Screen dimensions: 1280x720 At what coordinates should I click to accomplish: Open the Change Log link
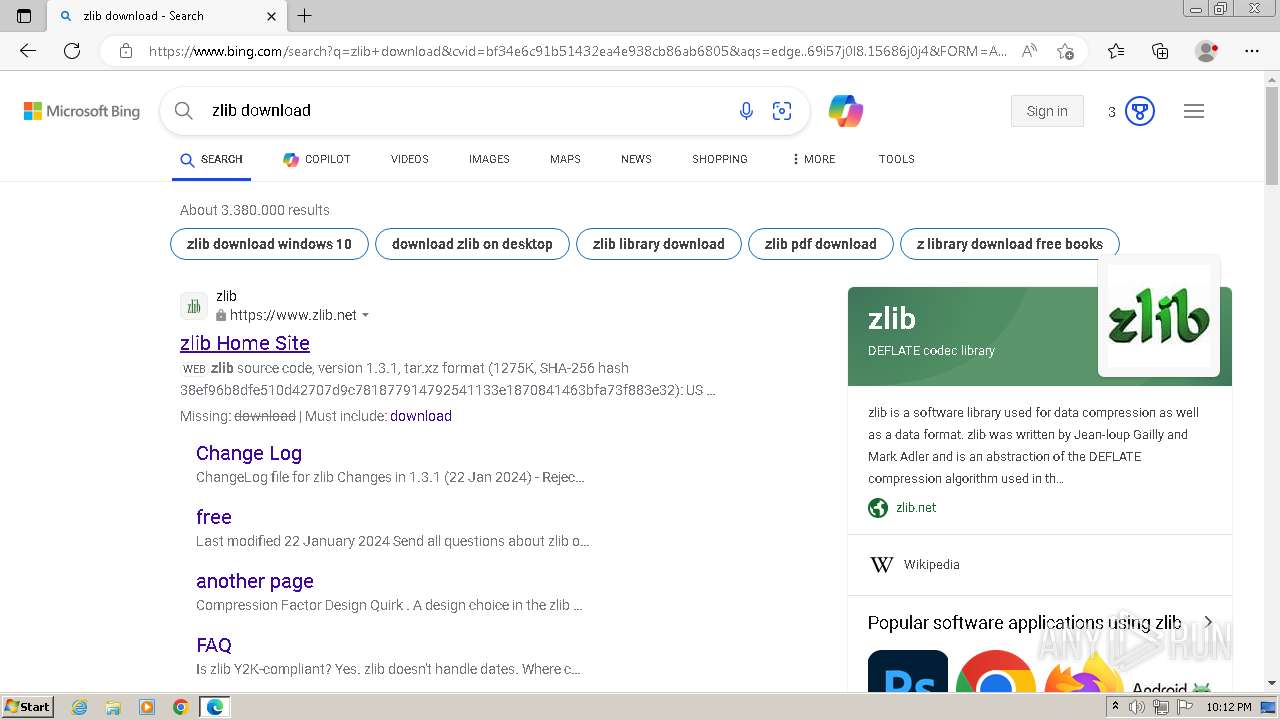coord(249,453)
